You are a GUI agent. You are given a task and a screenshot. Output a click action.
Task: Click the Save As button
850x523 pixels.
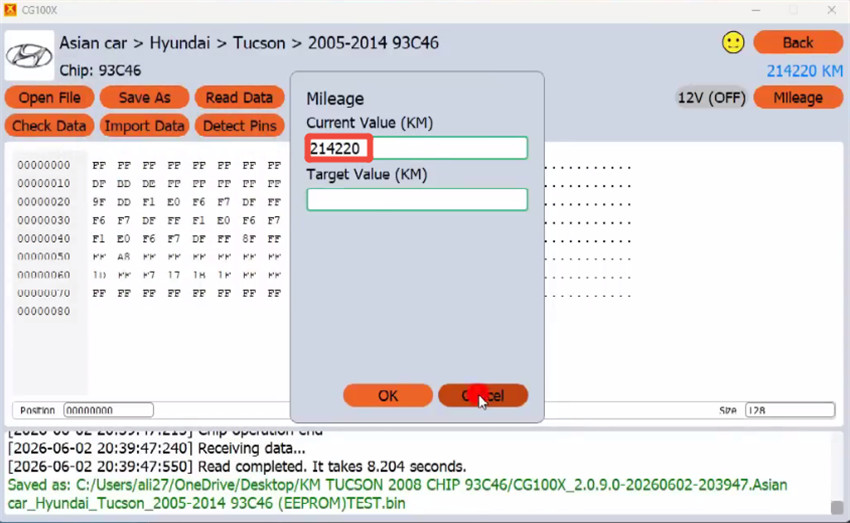coord(144,98)
